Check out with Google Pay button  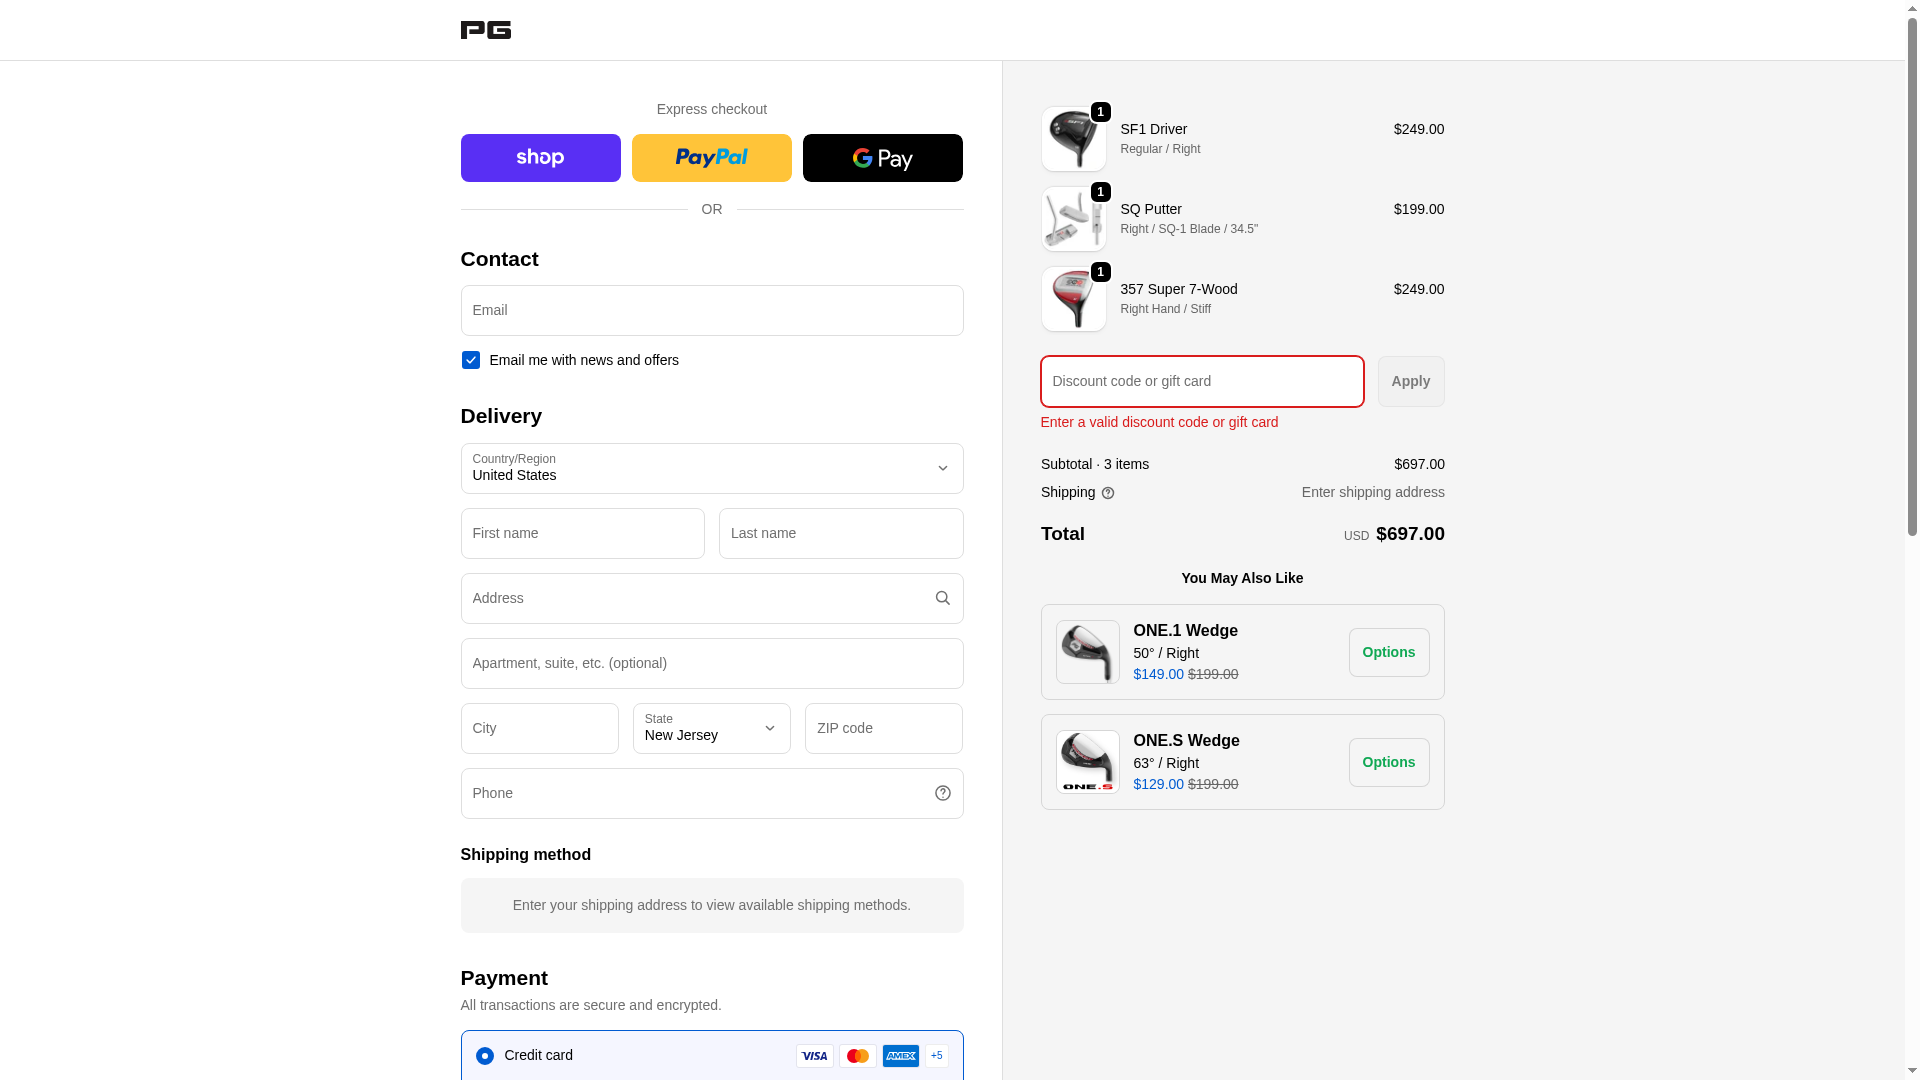(x=882, y=158)
